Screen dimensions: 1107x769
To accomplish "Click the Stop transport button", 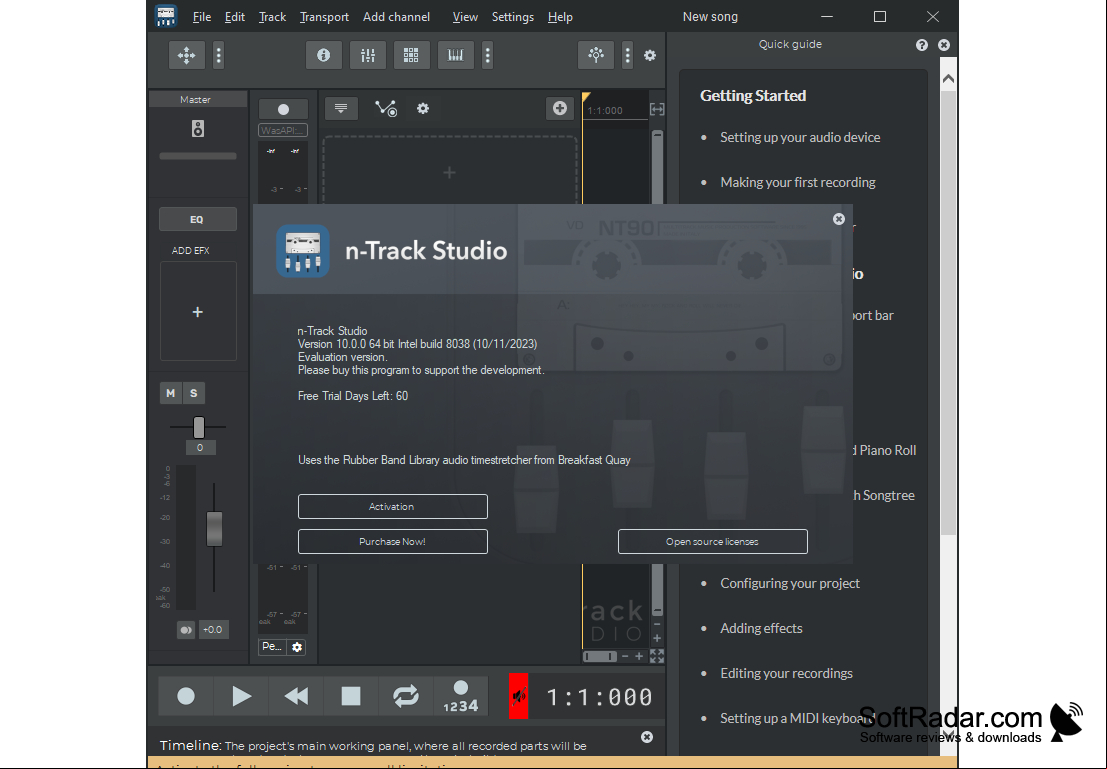I will point(351,696).
